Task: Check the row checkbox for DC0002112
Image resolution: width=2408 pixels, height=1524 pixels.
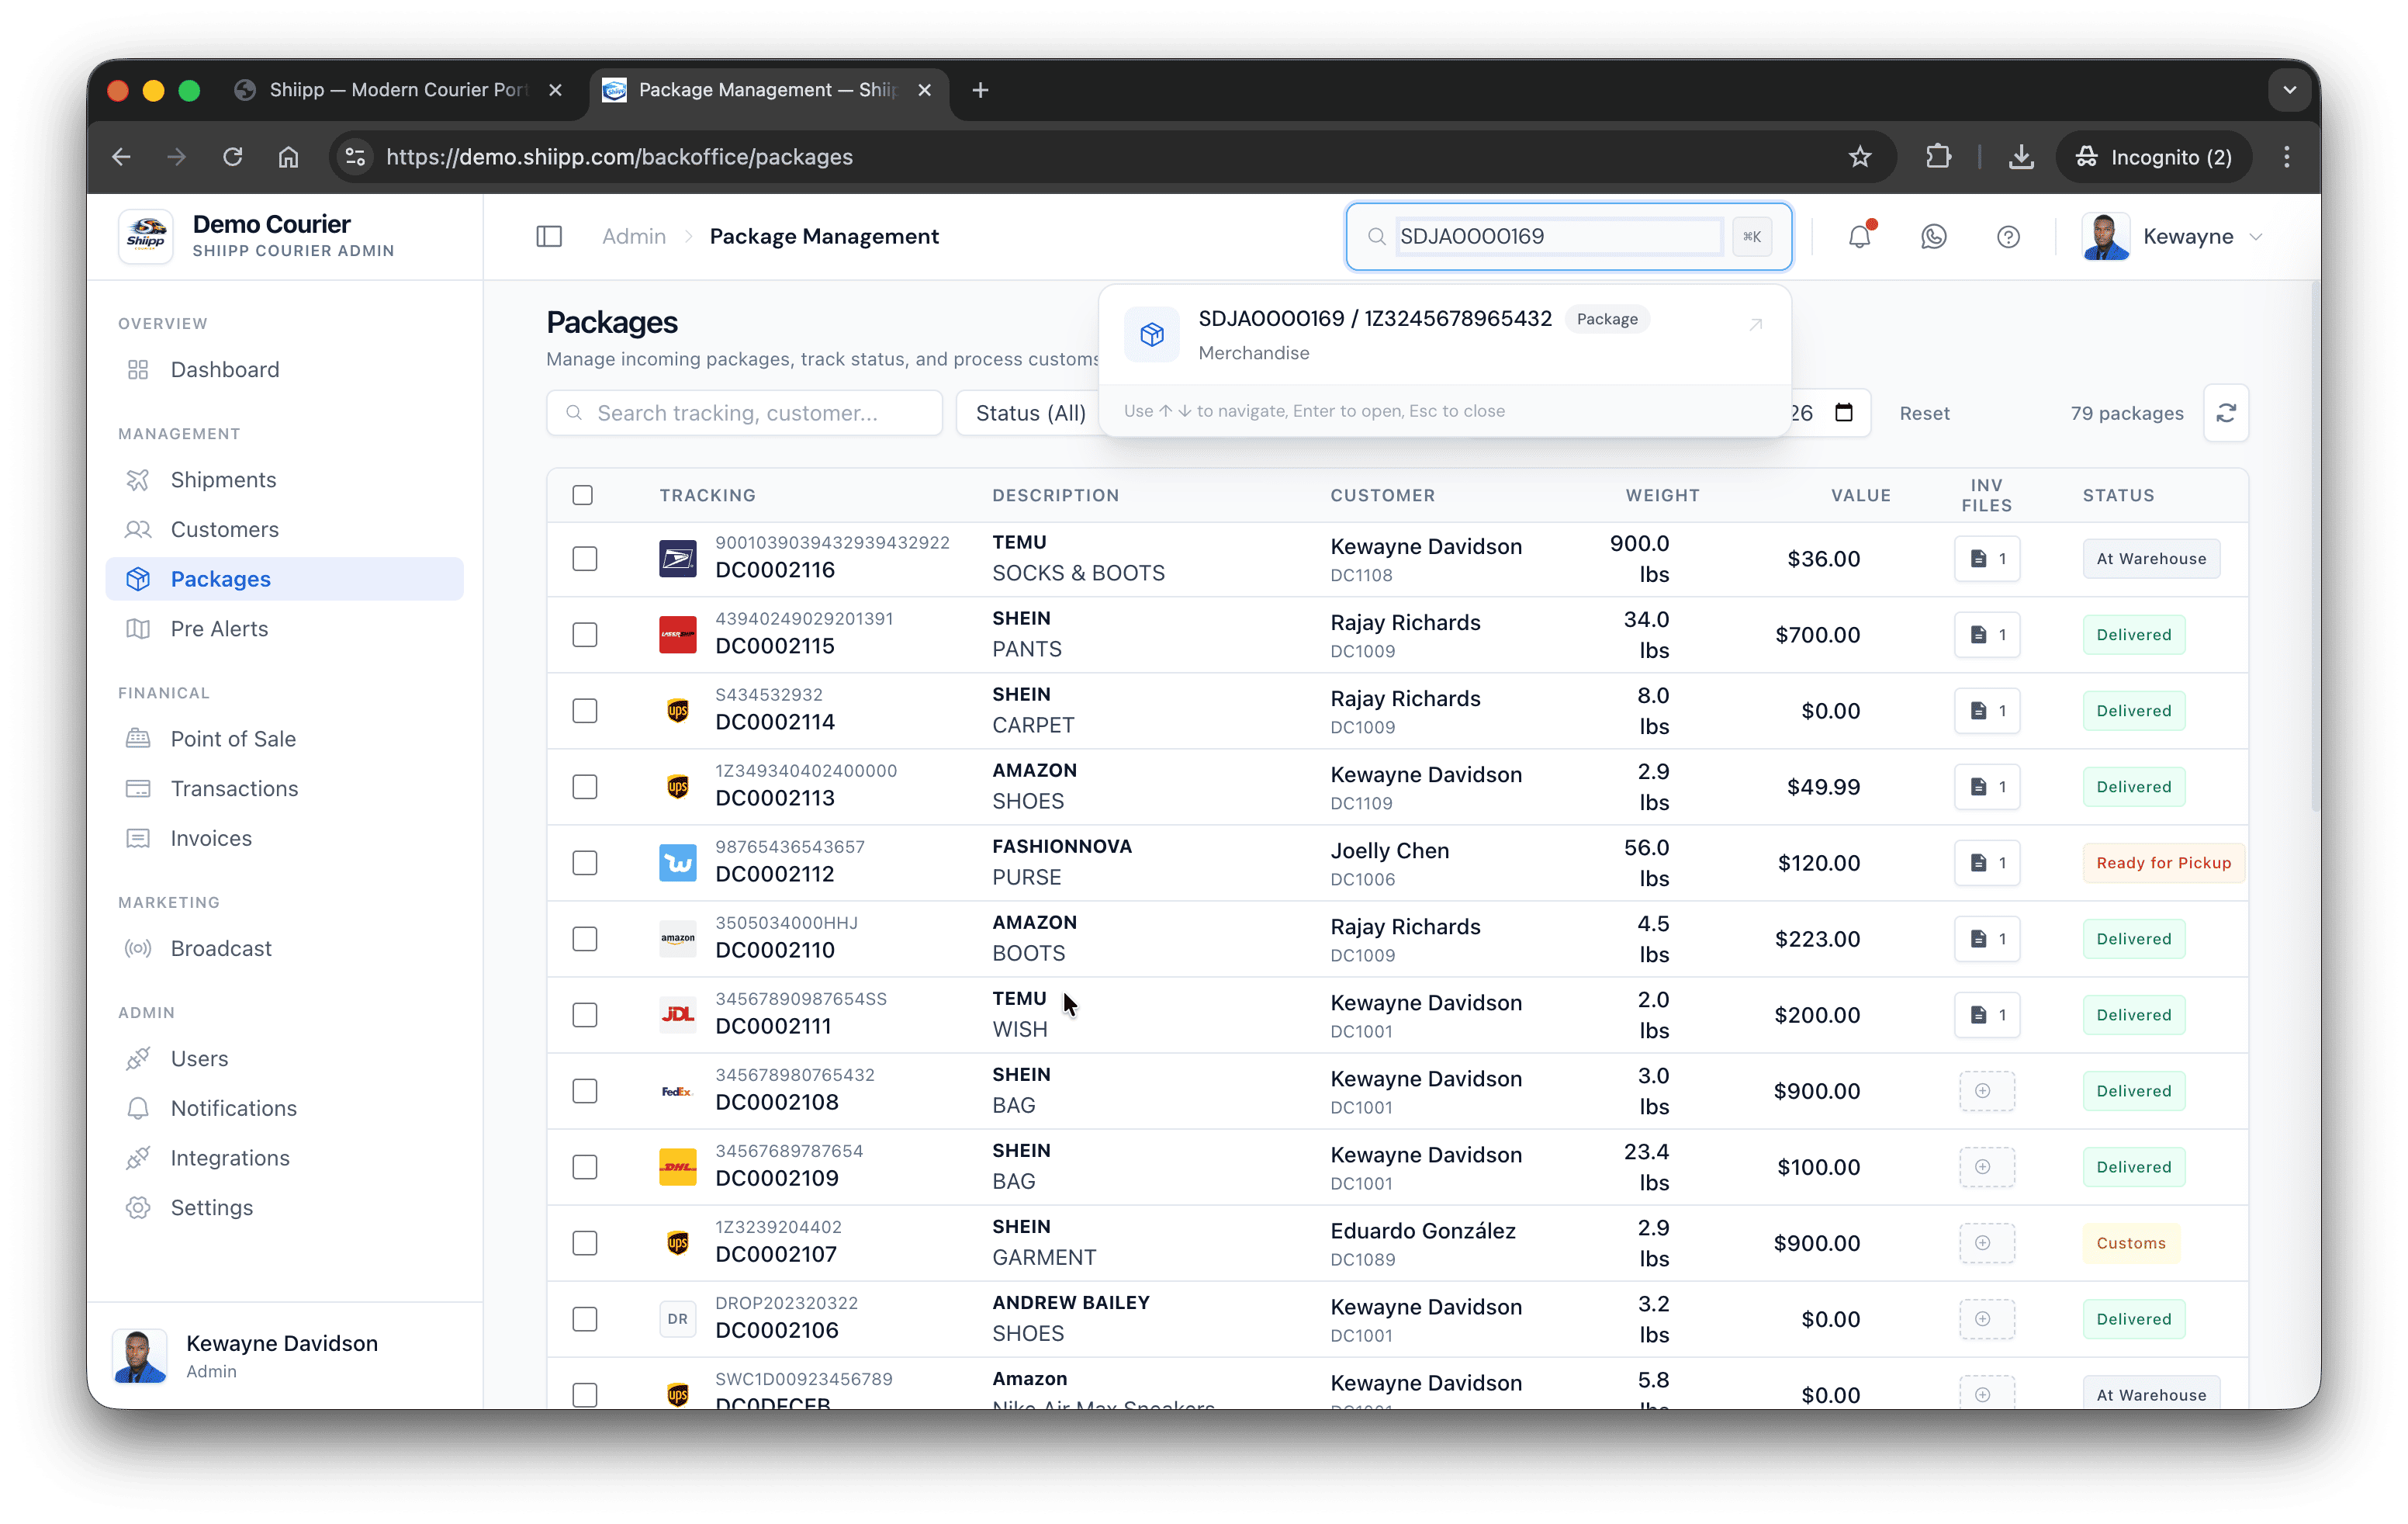Action: 585,862
